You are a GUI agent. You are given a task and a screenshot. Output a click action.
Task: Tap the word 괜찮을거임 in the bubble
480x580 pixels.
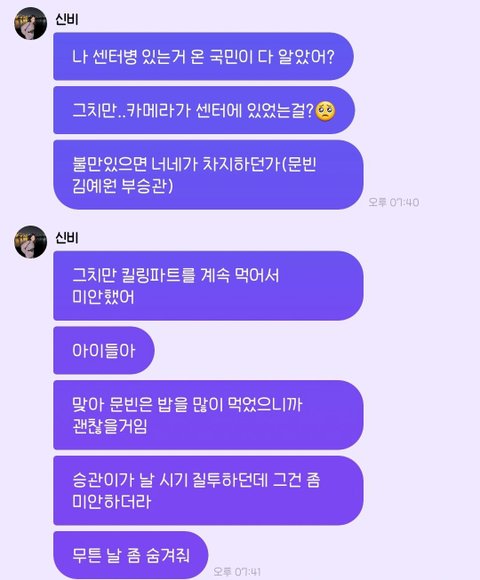110,426
